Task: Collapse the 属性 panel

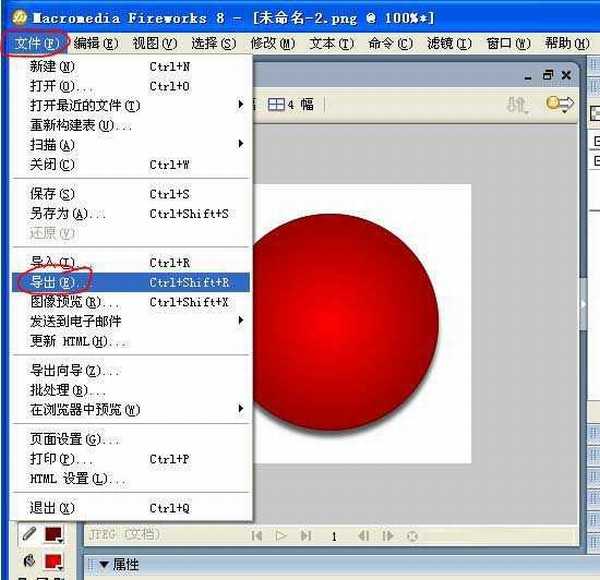Action: 104,565
